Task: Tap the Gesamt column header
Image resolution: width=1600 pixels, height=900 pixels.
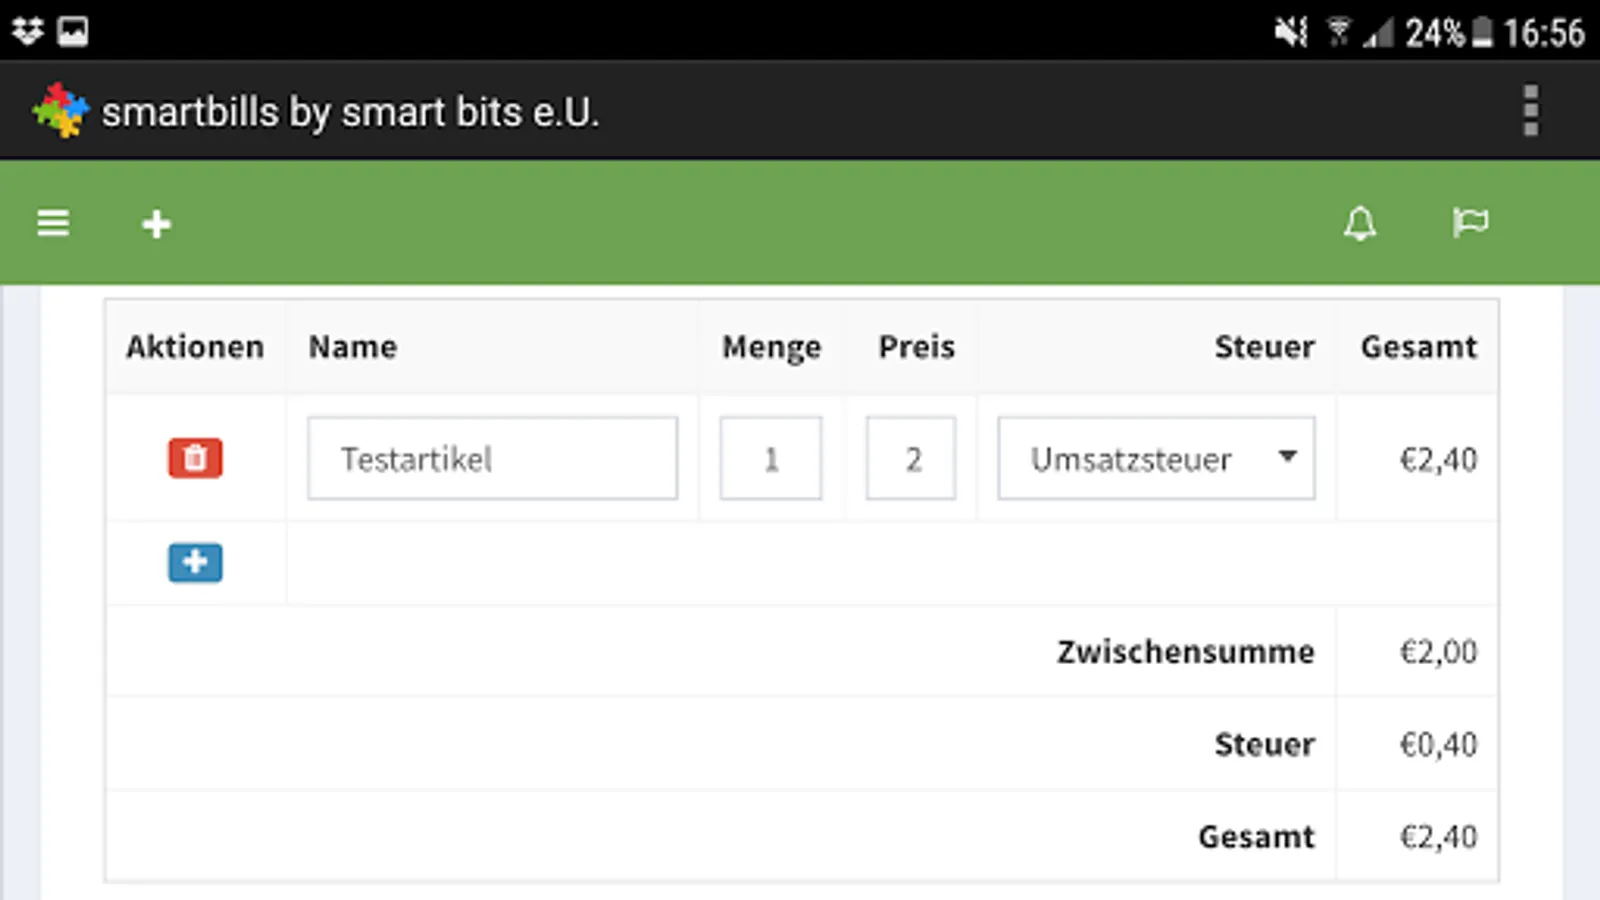Action: point(1418,347)
